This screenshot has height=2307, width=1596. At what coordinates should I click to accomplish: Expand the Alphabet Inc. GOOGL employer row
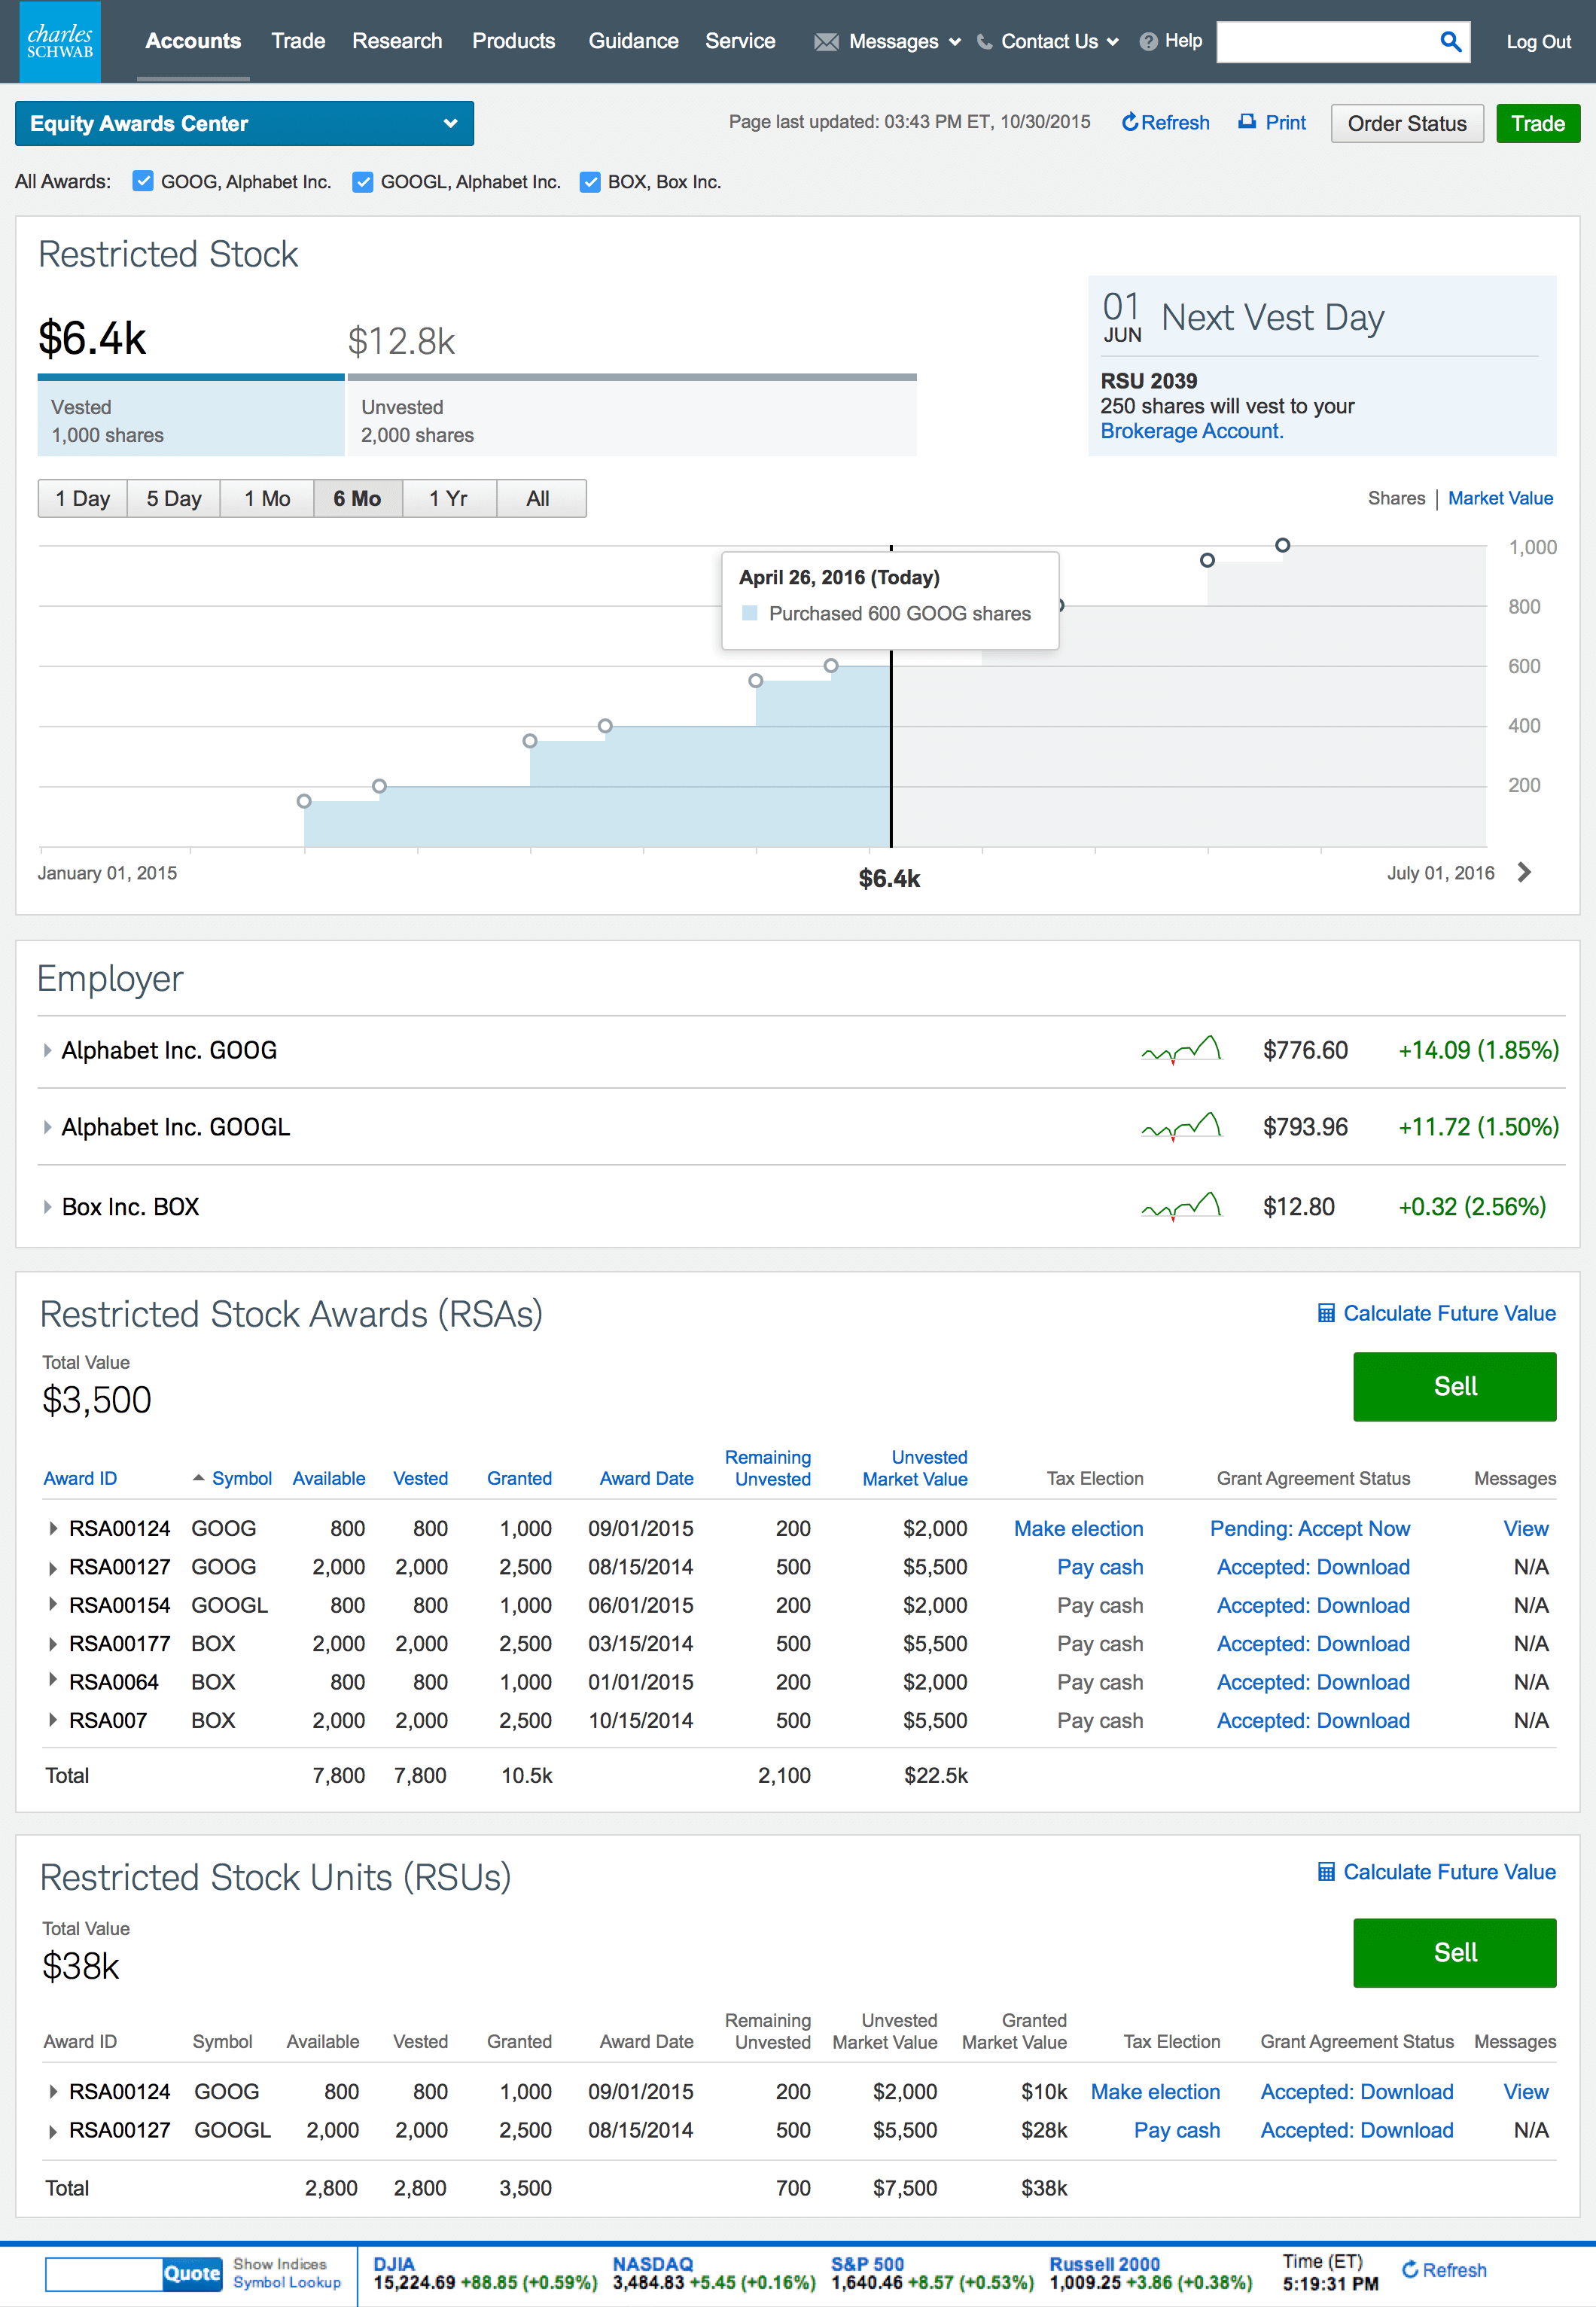[47, 1127]
